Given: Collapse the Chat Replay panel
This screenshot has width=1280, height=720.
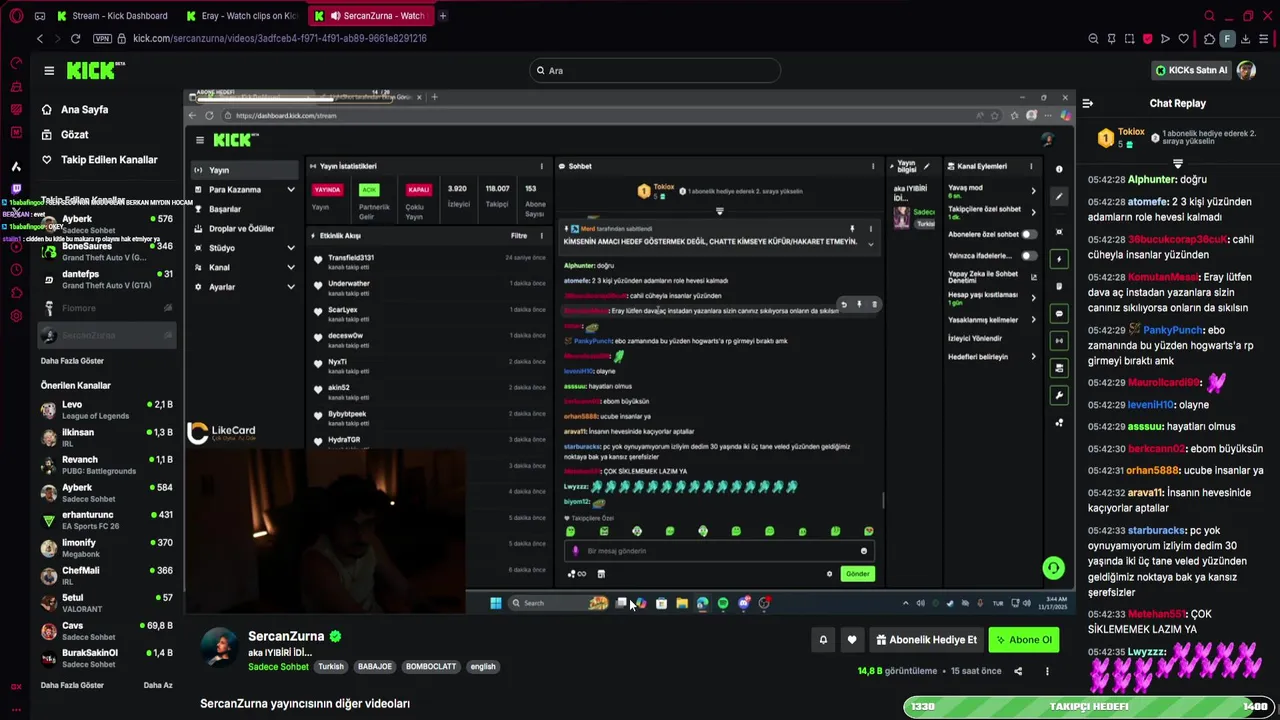Looking at the screenshot, I should 1088,103.
